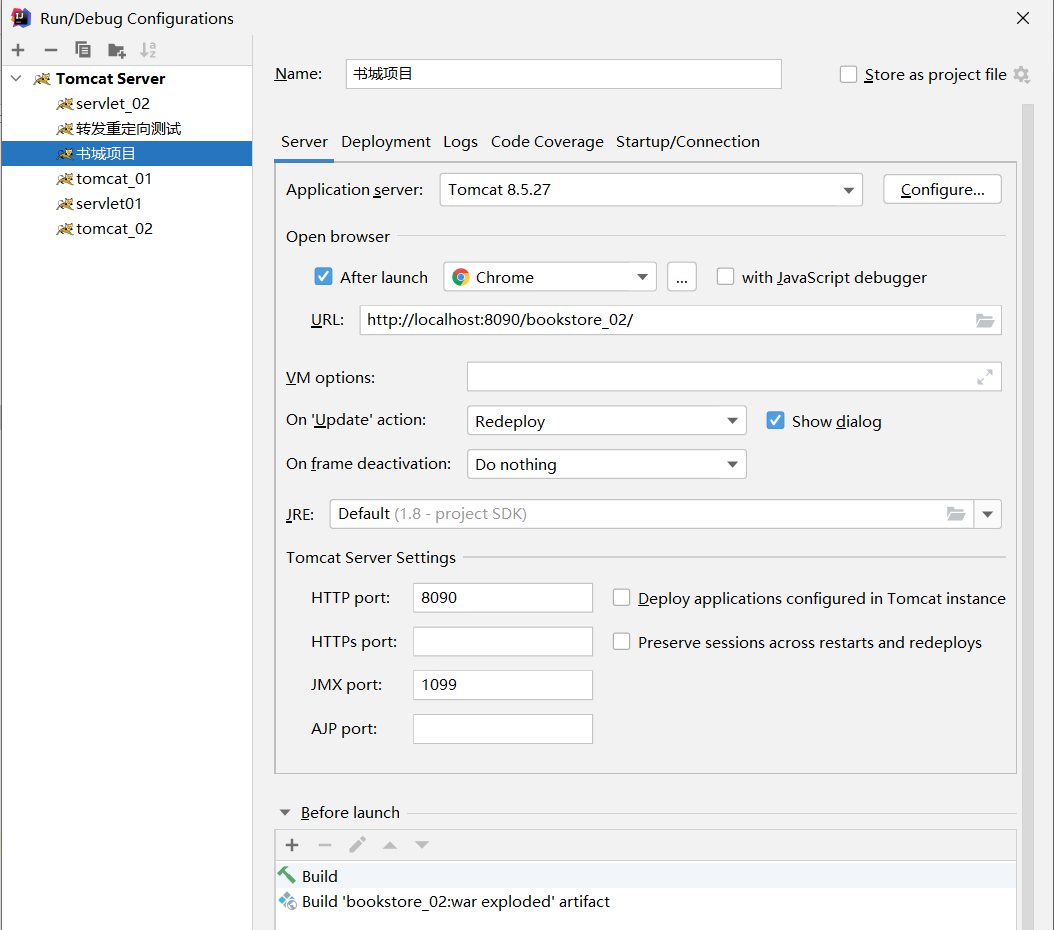
Task: Click the browser ellipsis button
Action: [682, 277]
